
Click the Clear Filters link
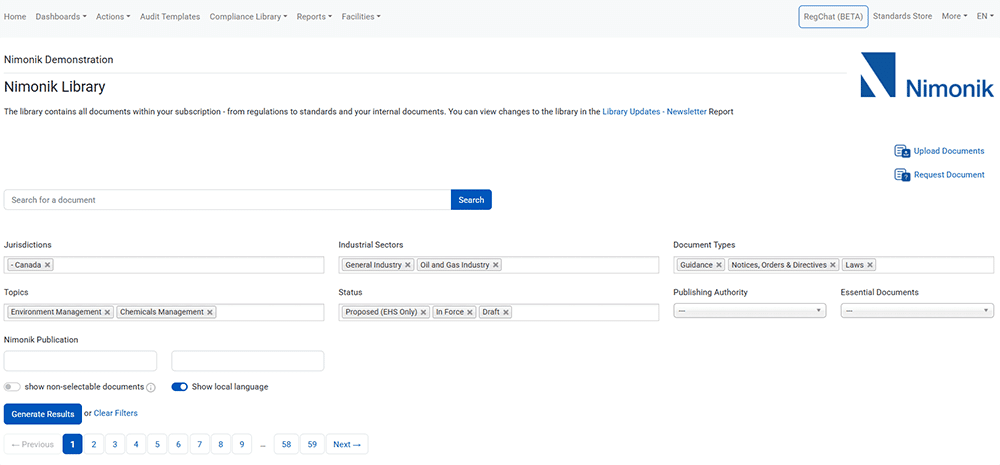click(115, 413)
